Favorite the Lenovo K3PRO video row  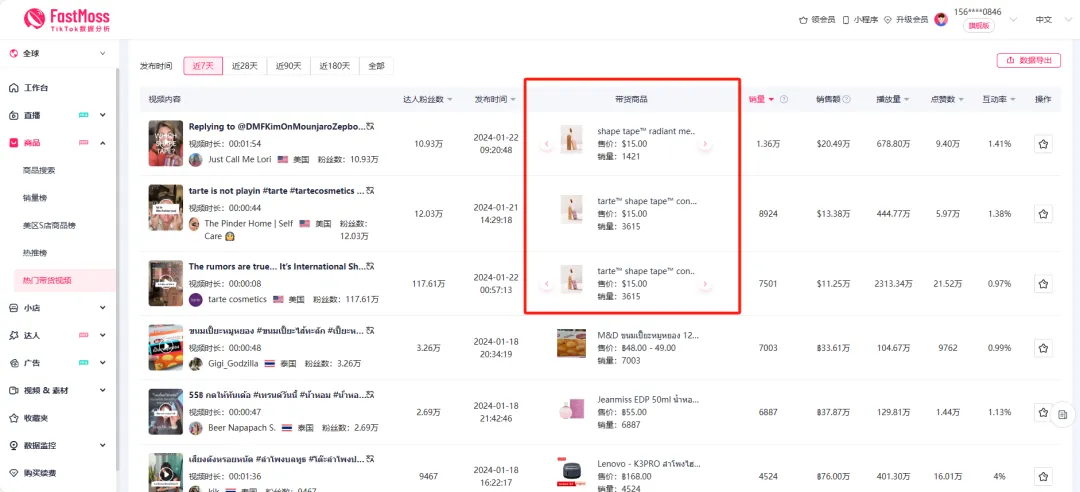[x=1043, y=476]
